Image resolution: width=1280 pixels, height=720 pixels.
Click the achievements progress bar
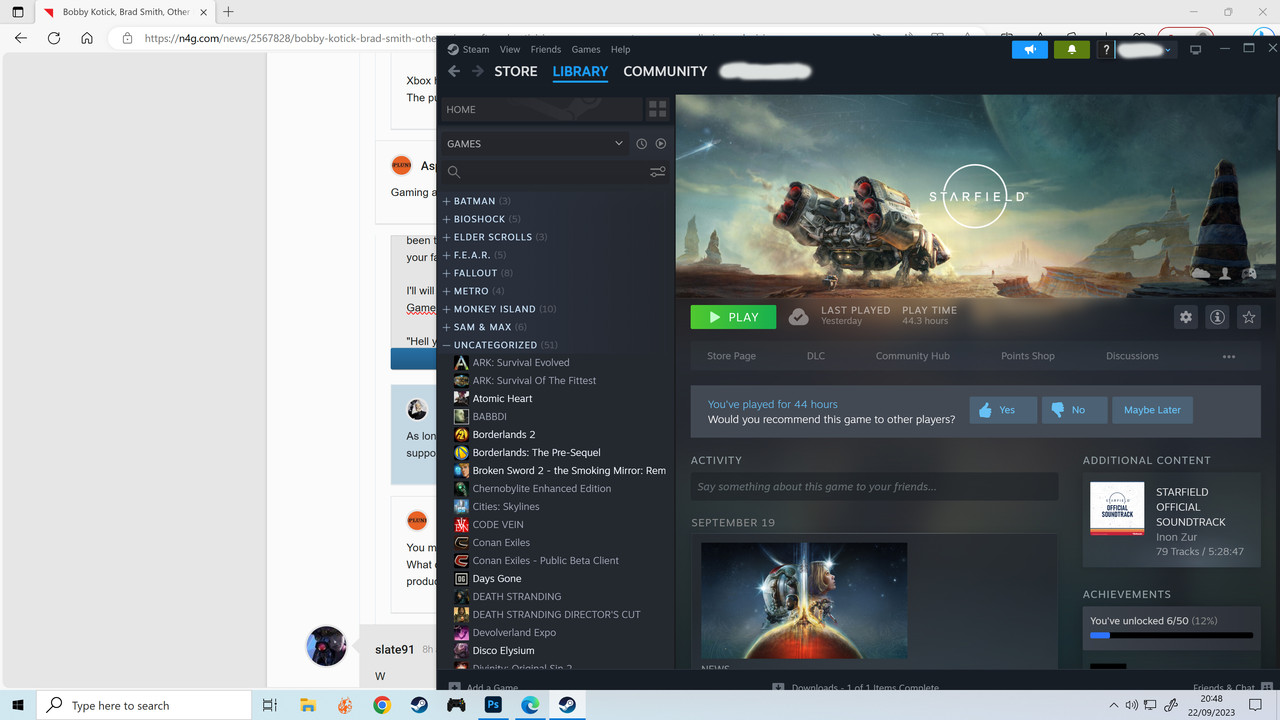pos(1171,635)
